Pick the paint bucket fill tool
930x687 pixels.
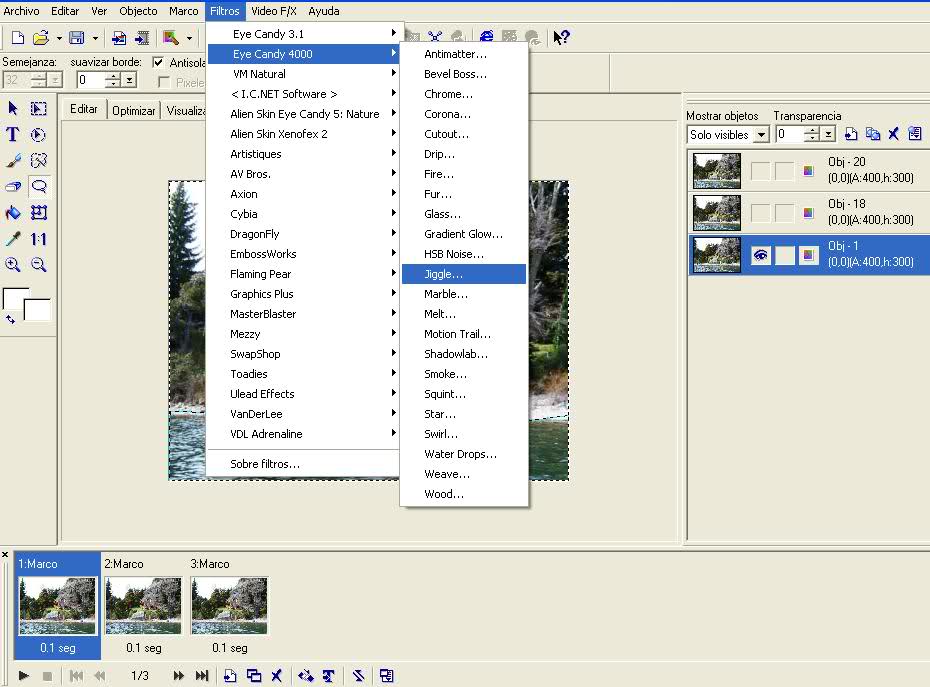coord(12,213)
